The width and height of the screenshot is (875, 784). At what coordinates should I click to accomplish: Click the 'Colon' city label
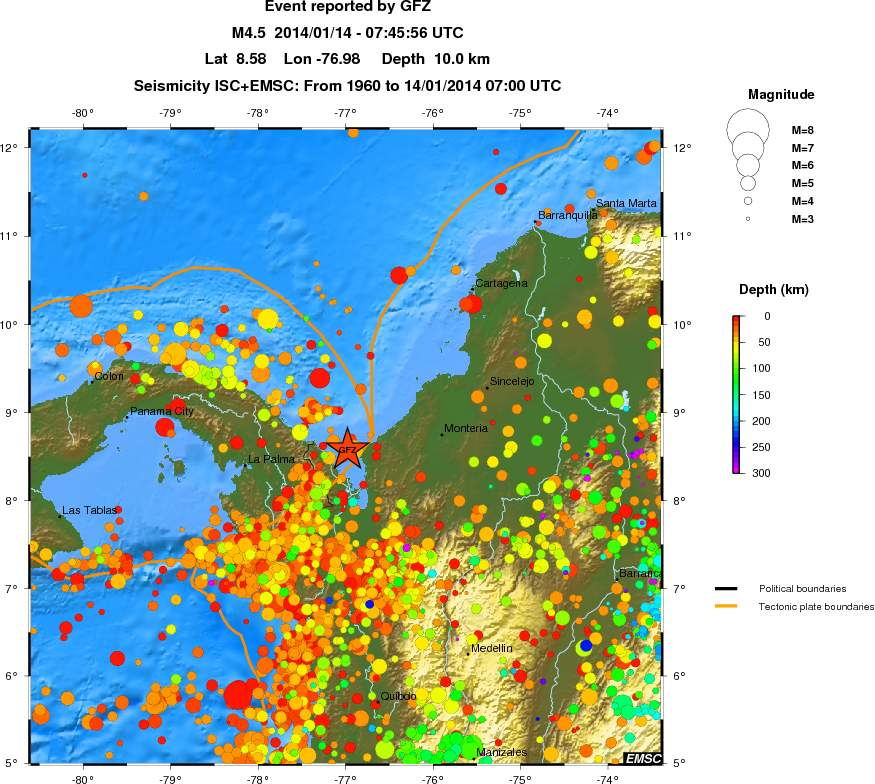coord(109,376)
